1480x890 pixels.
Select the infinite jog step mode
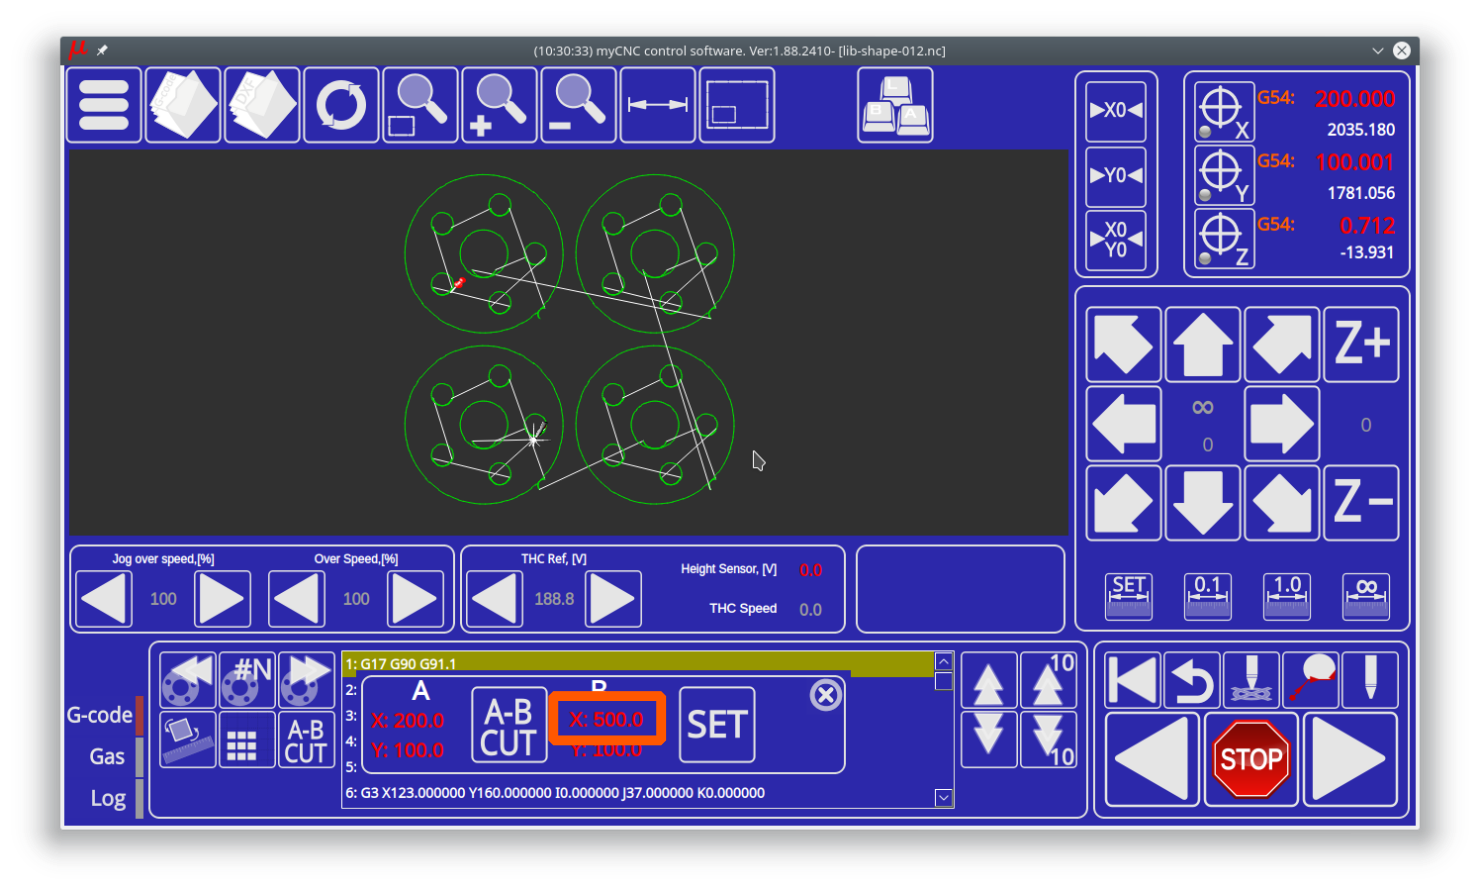click(1366, 596)
